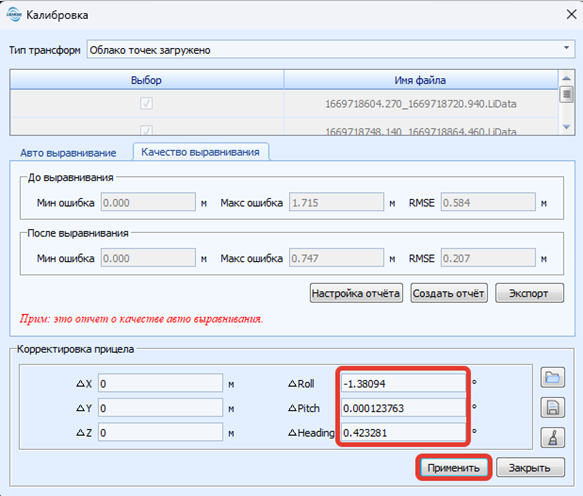This screenshot has width=583, height=496.
Task: Toggle checkbox for file 1669718748.140 row
Action: point(146,130)
